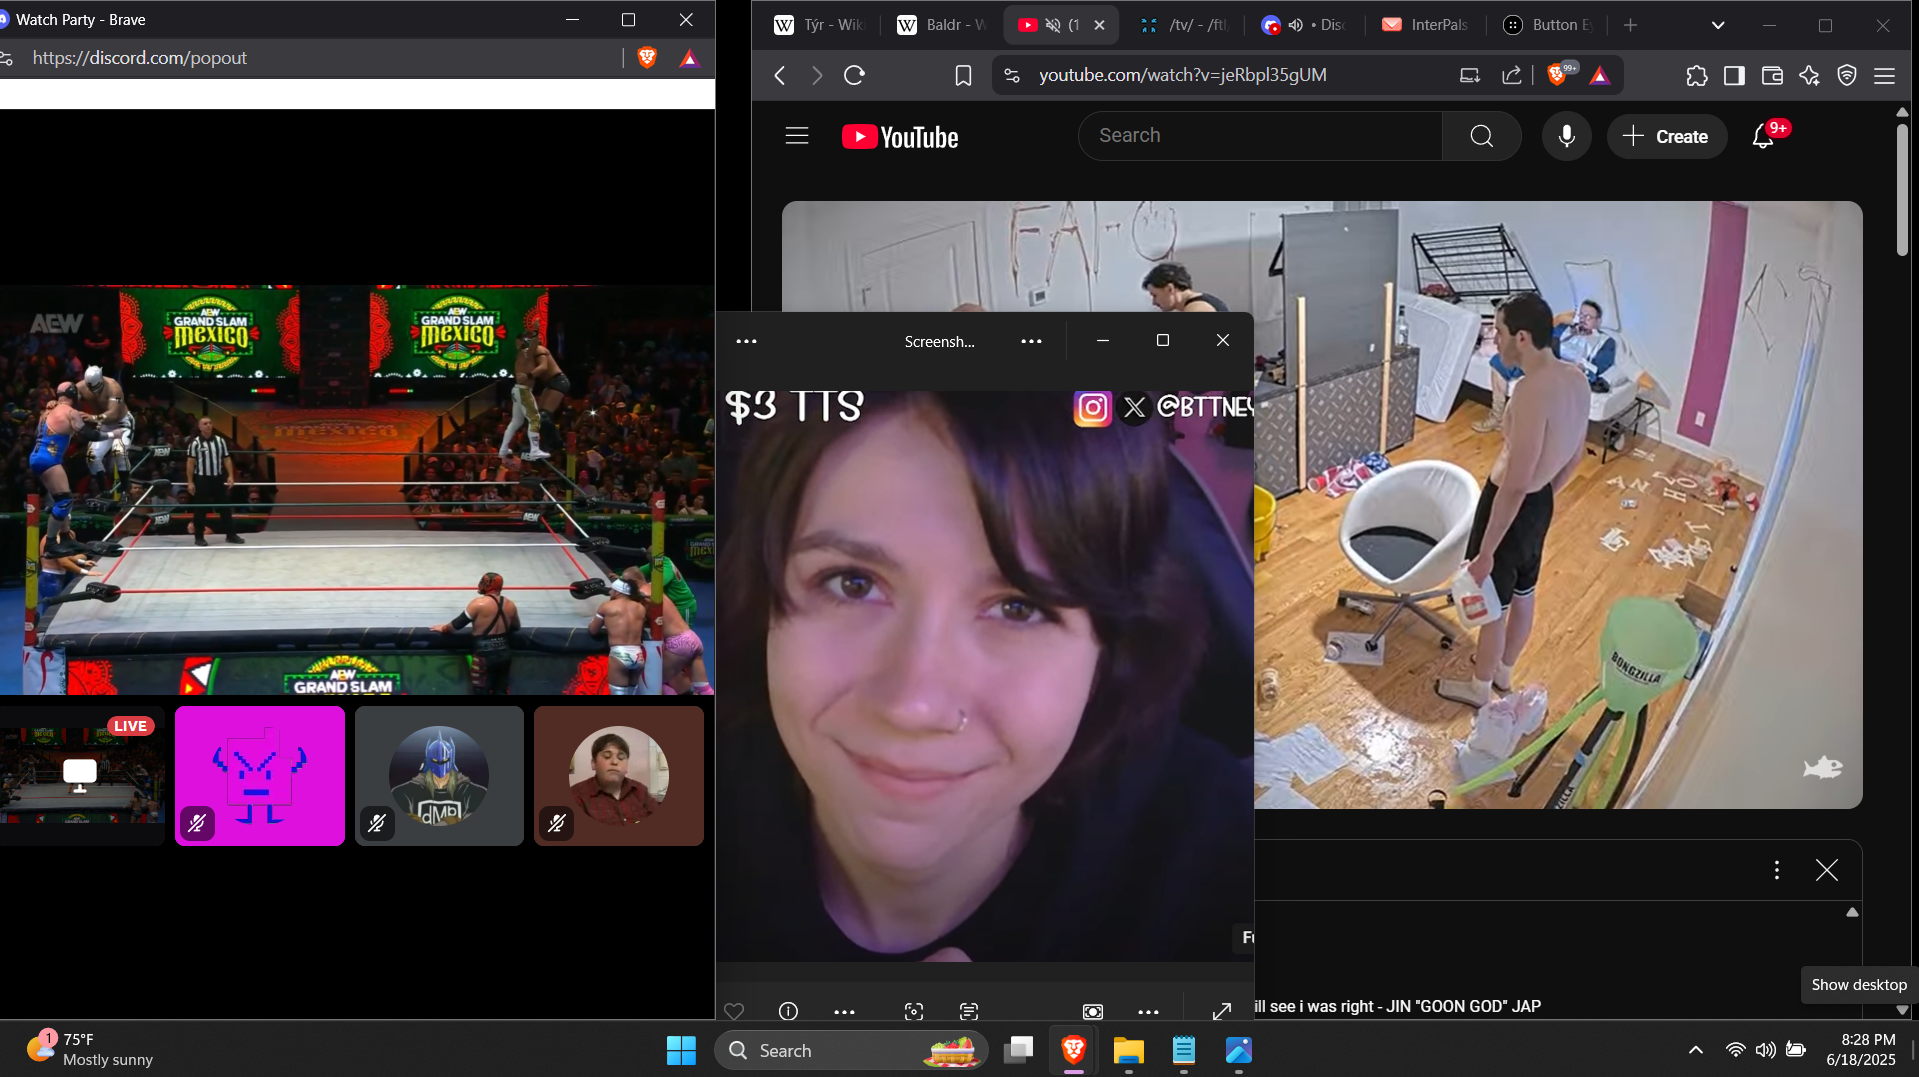Open the YouTube panel three-dot menu
Image resolution: width=1919 pixels, height=1077 pixels.
click(1777, 870)
